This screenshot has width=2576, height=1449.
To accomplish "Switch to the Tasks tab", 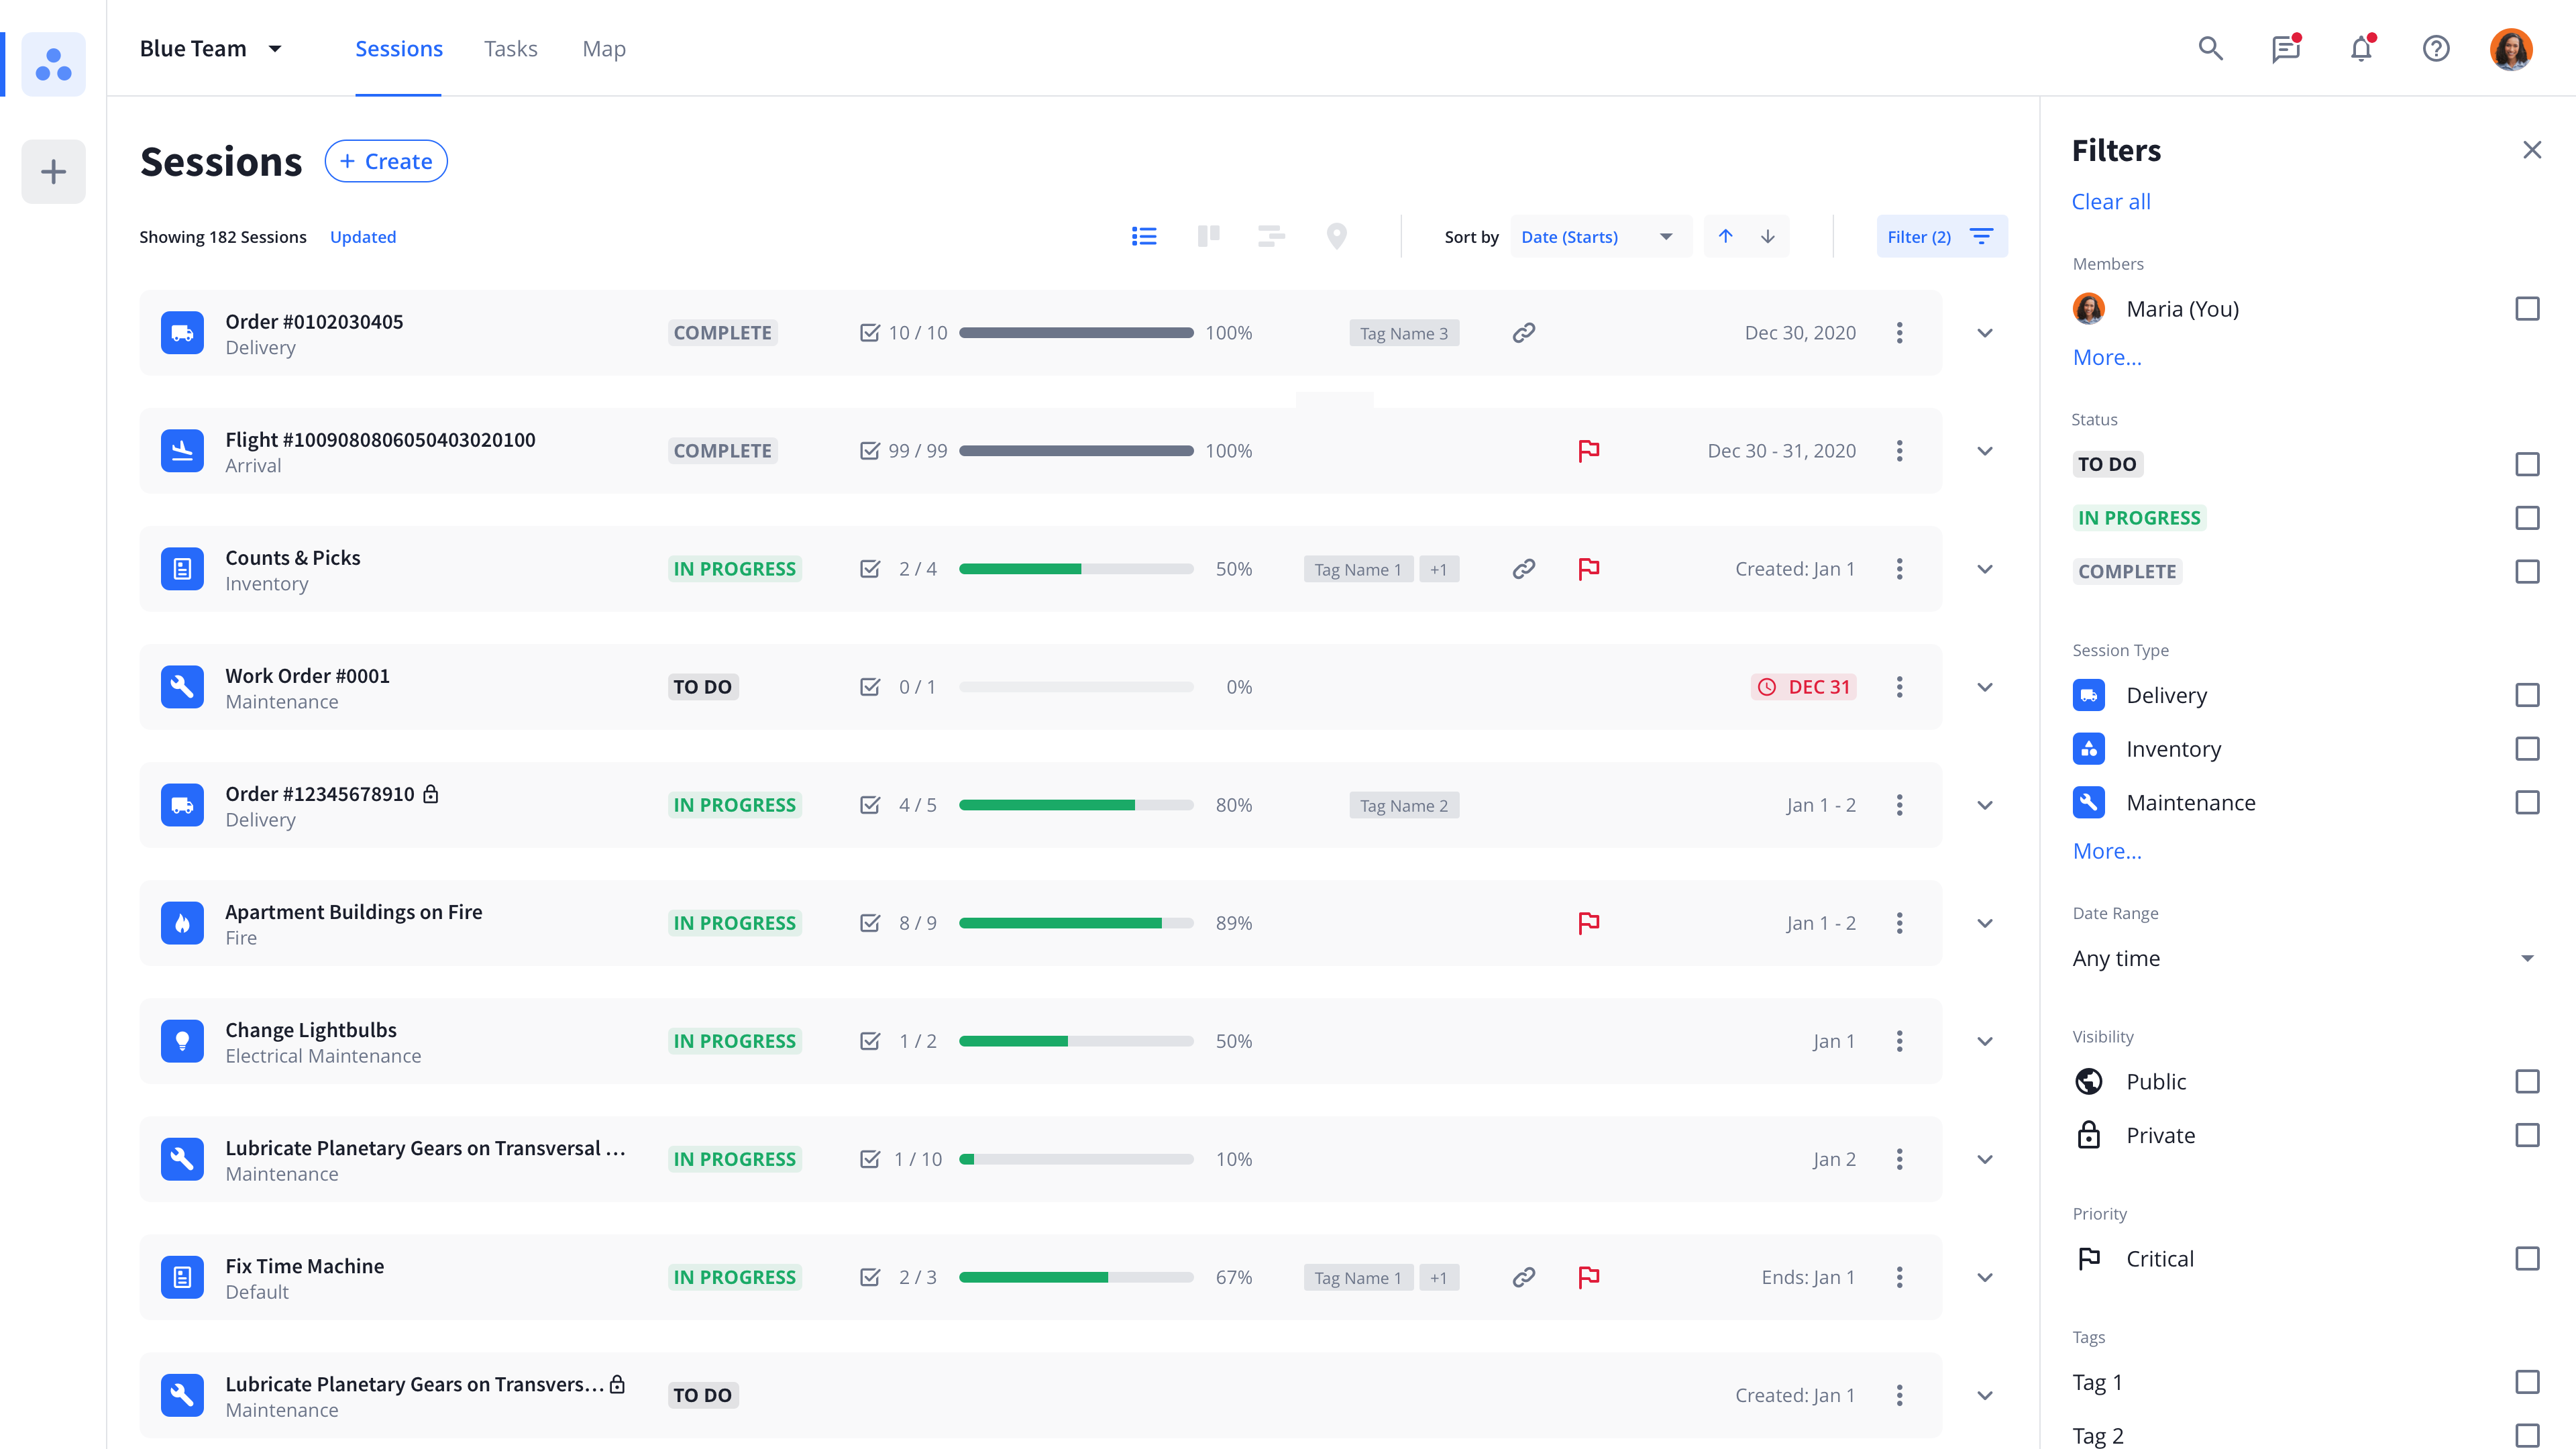I will tap(510, 48).
